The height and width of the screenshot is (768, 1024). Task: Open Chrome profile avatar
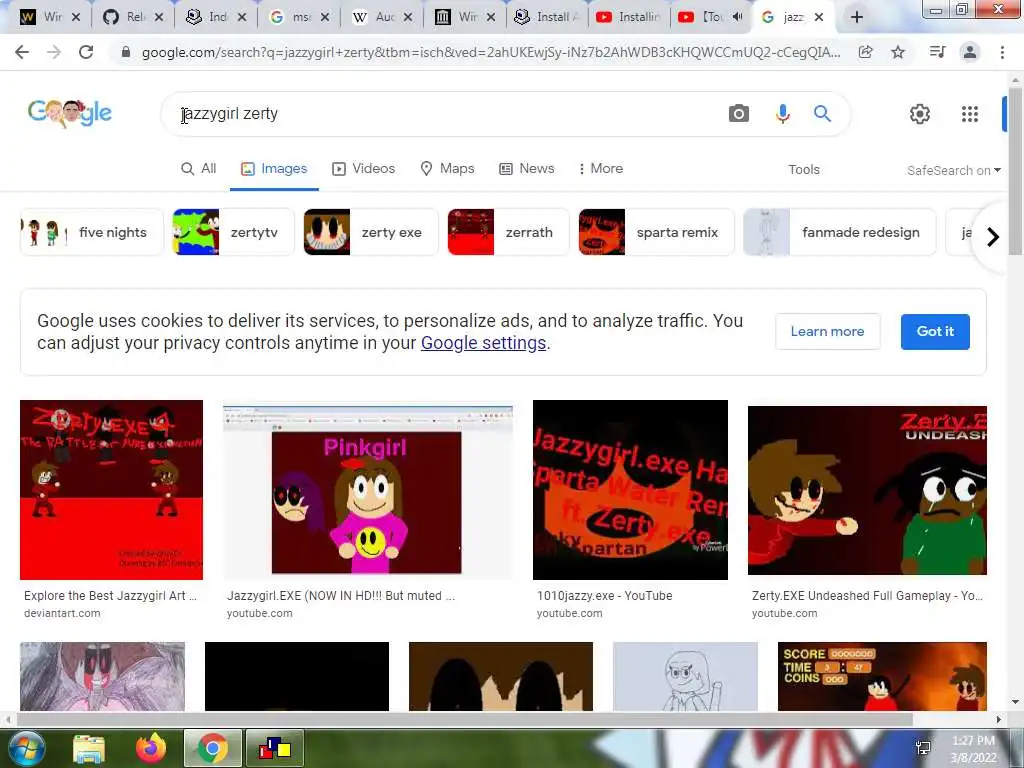(x=970, y=52)
